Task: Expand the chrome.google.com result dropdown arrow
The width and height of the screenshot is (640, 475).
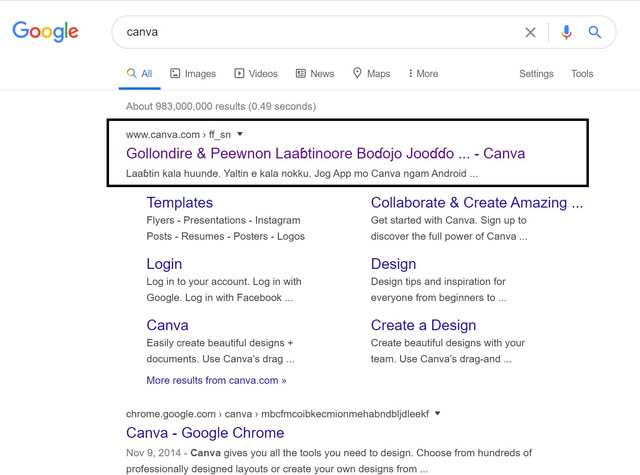Action: (x=438, y=413)
